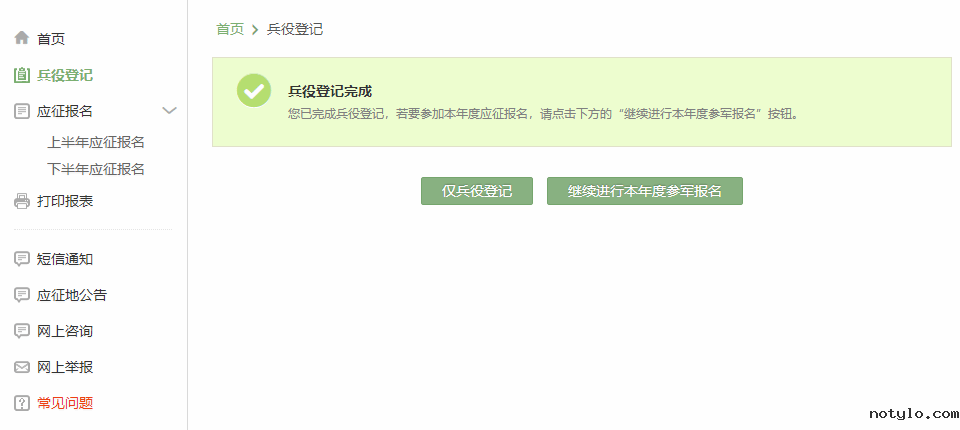Click the green checkmark success icon
960x430 pixels.
[254, 91]
